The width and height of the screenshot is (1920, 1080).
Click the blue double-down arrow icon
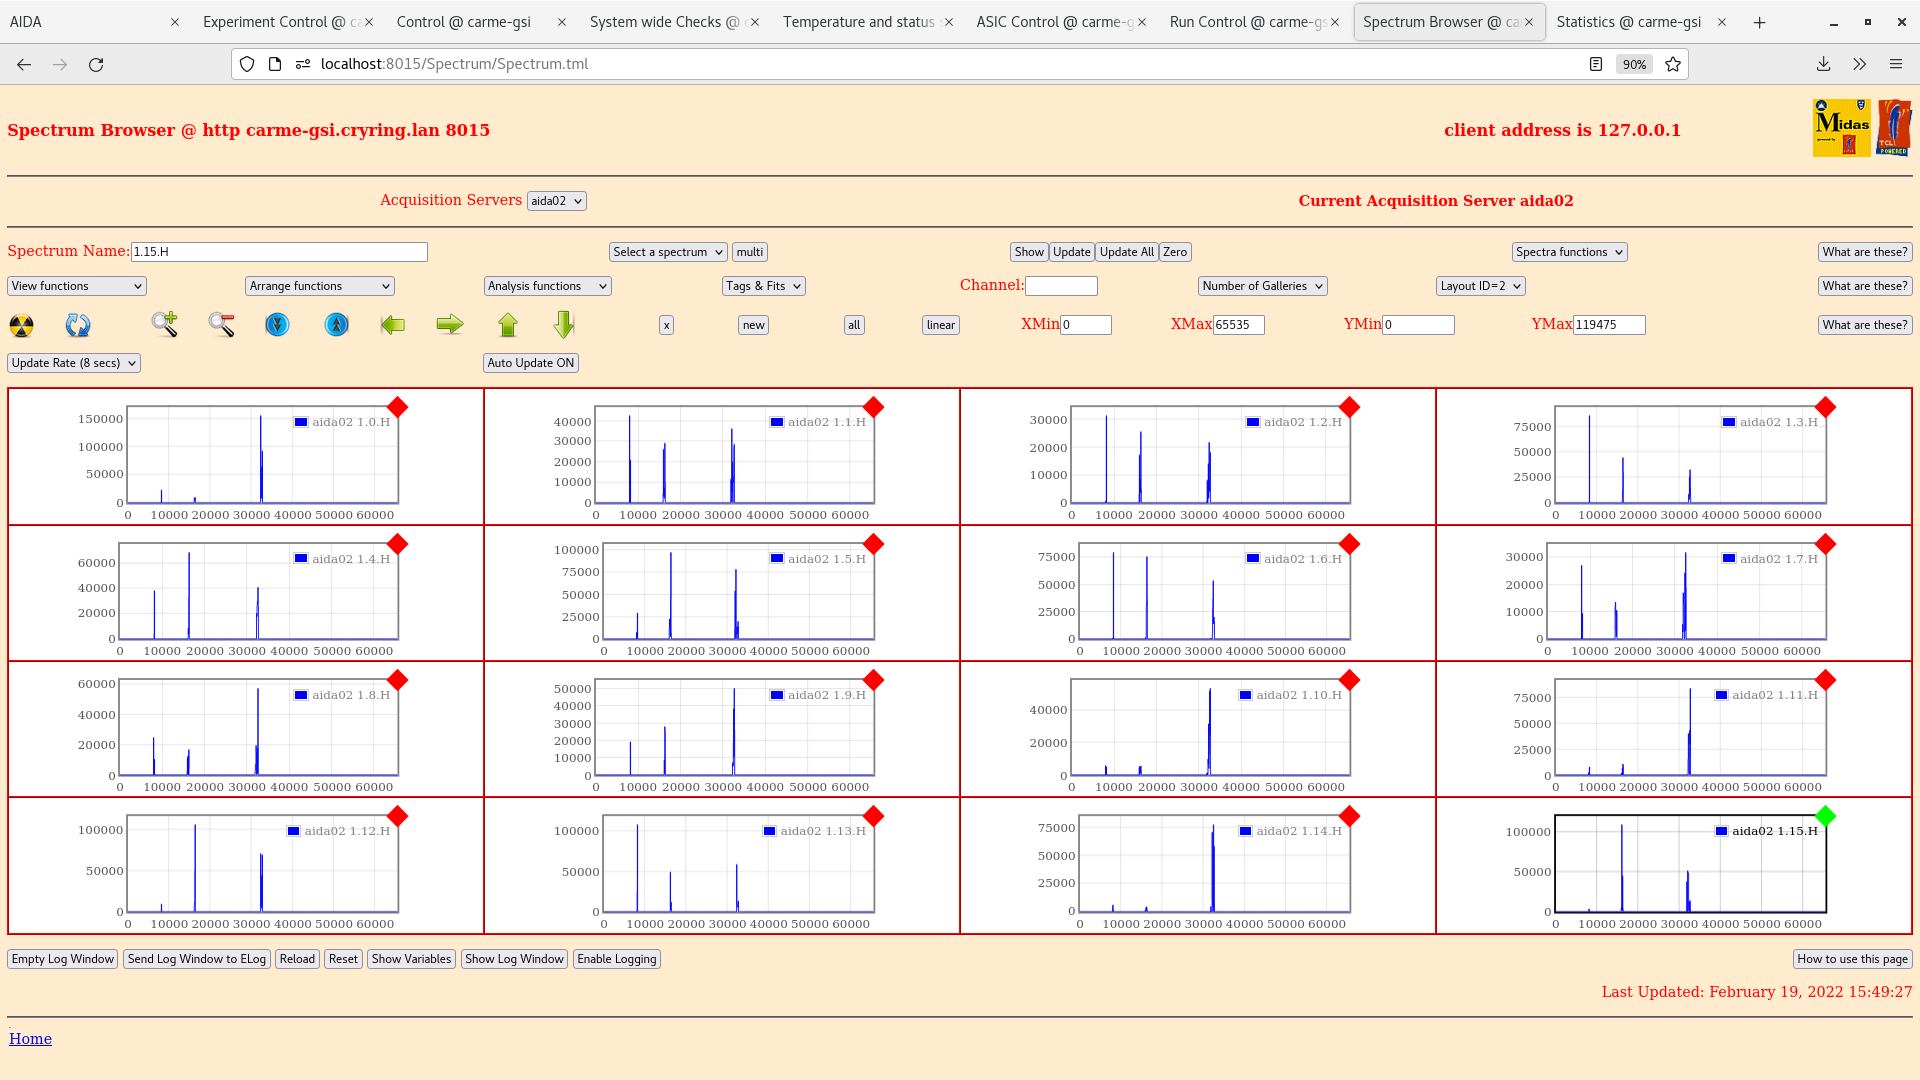[277, 325]
